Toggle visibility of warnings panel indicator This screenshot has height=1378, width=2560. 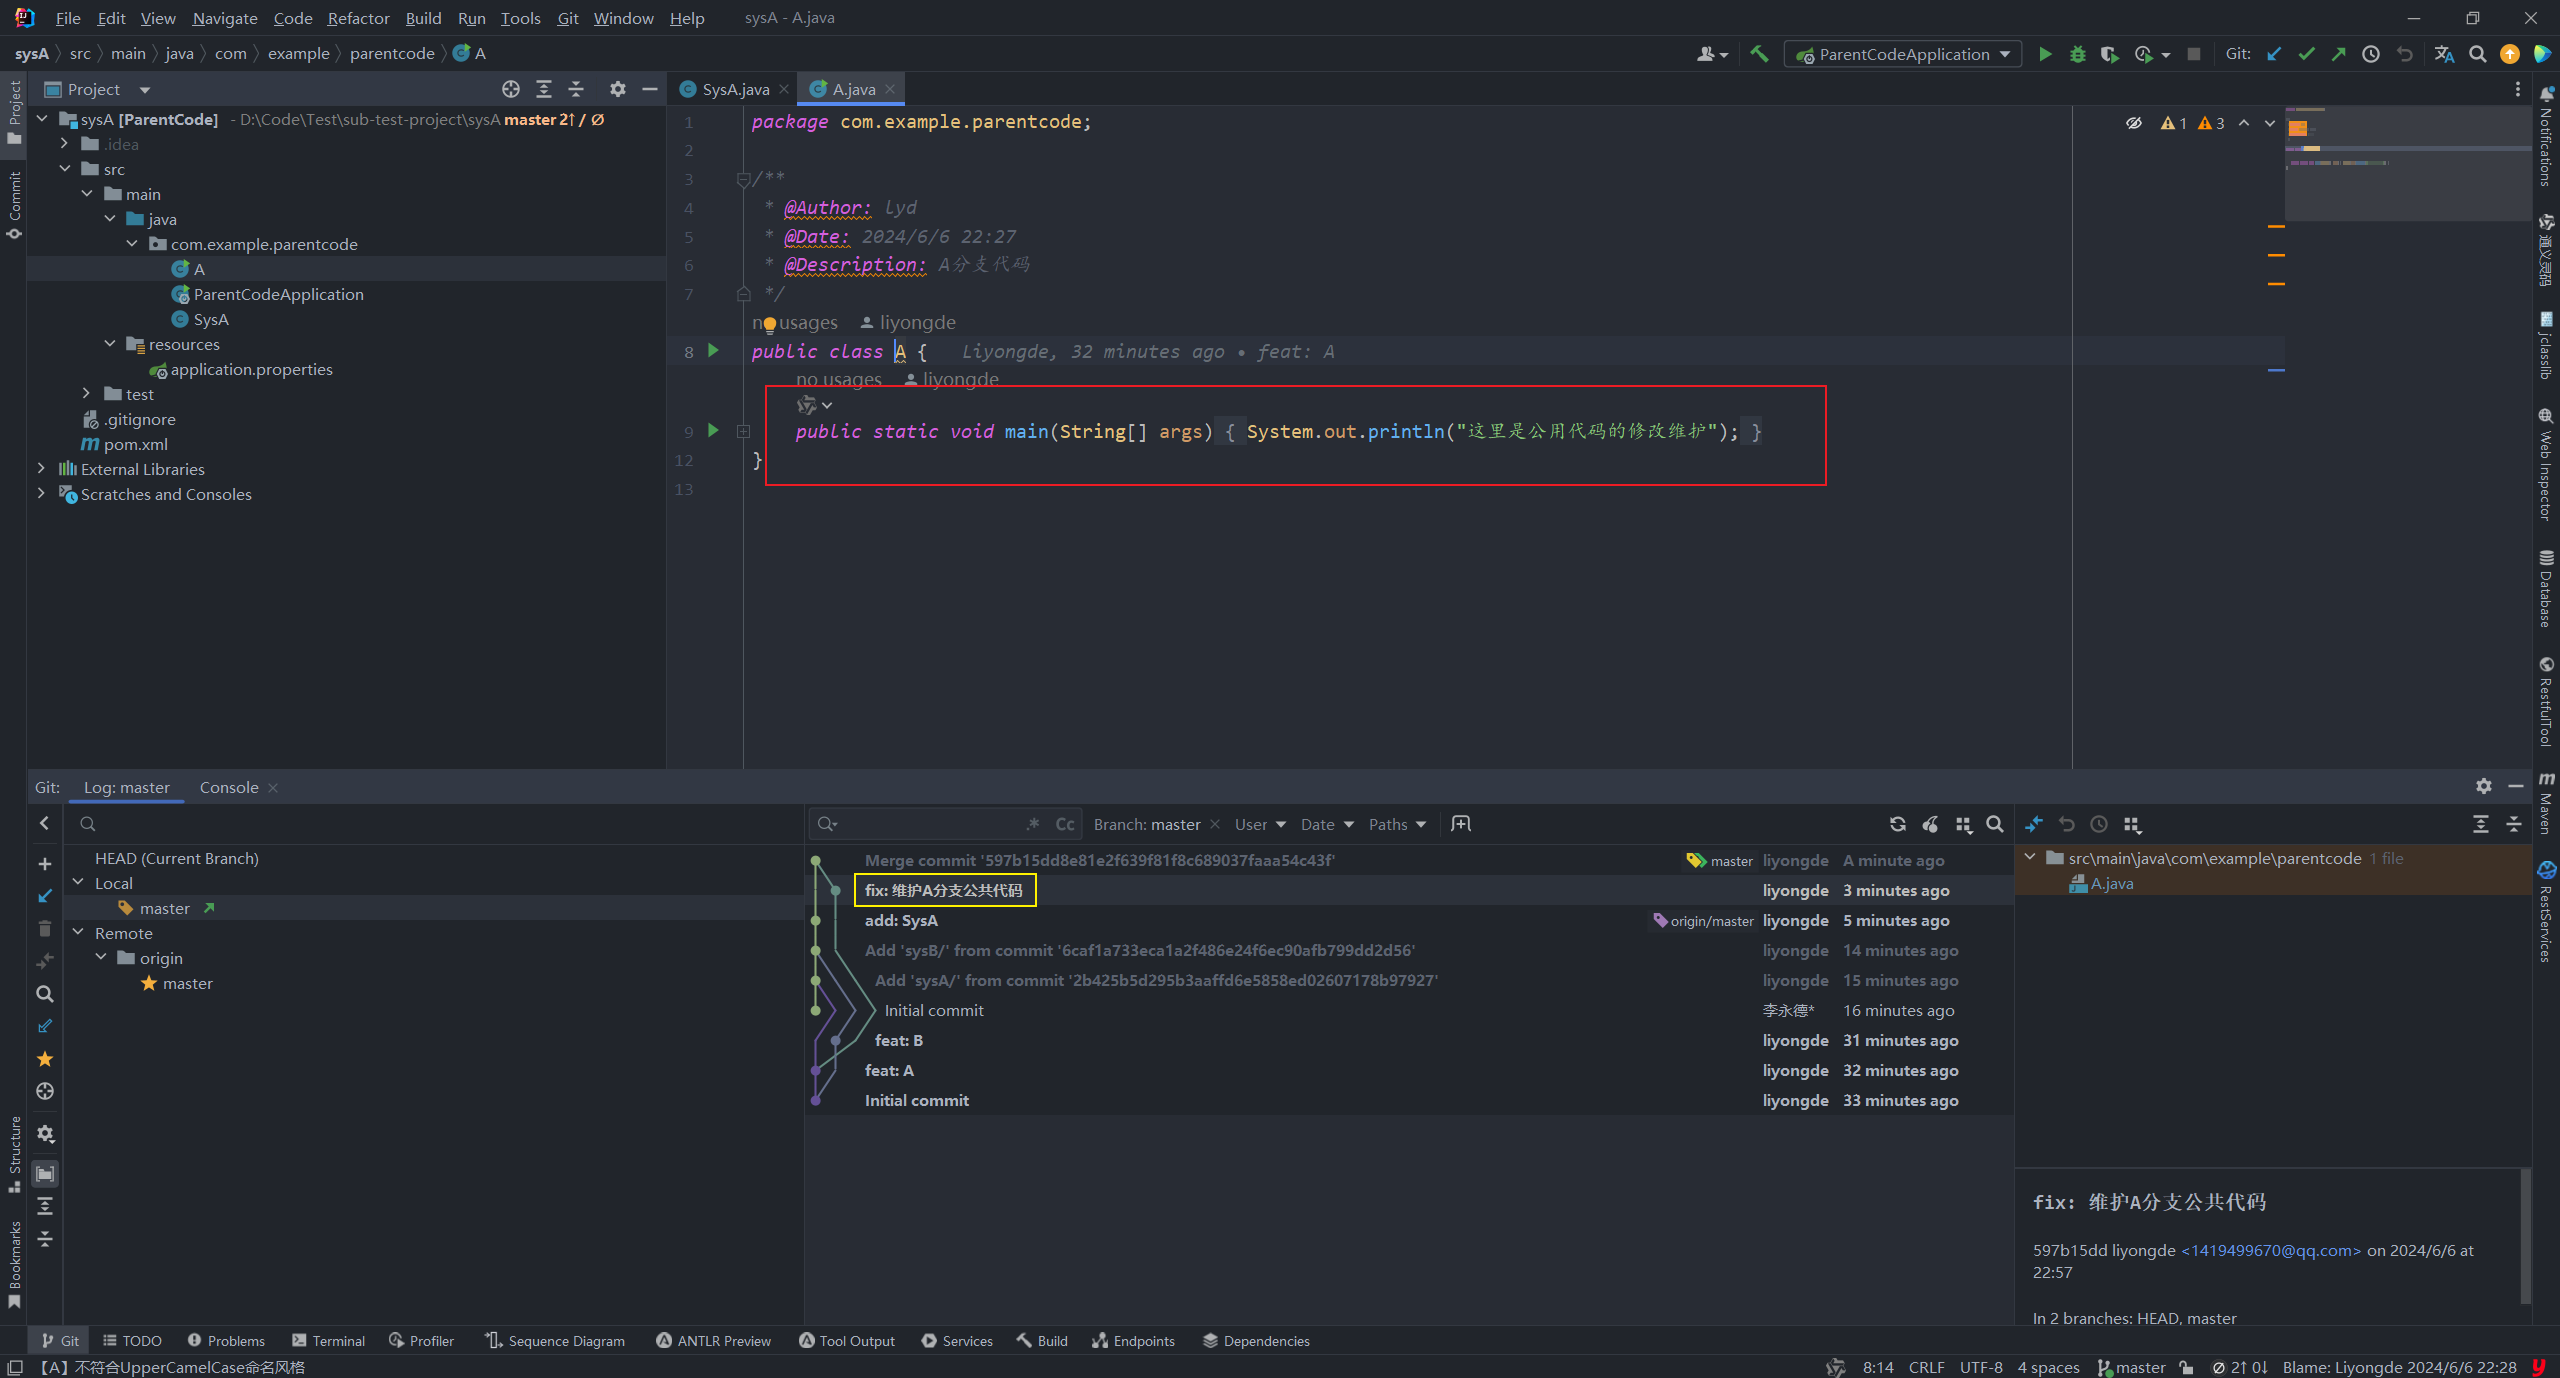tap(2134, 122)
